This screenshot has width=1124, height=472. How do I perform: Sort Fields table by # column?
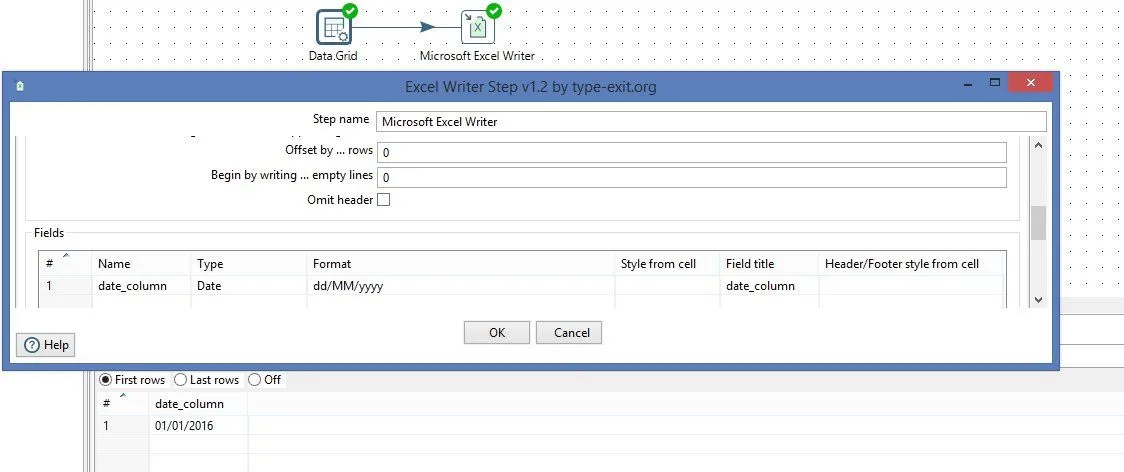pyautogui.click(x=65, y=263)
